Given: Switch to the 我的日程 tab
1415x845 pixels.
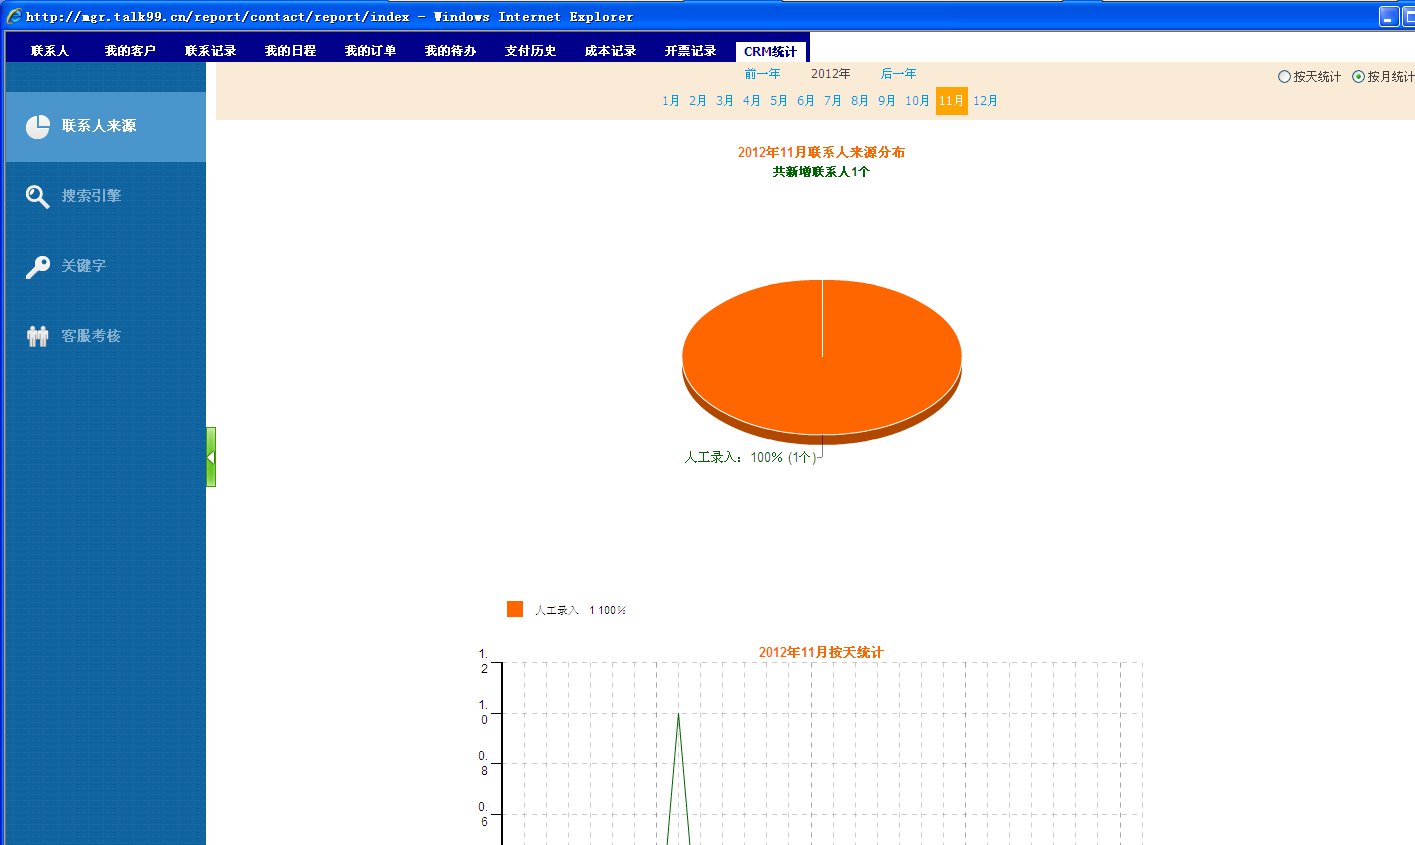Looking at the screenshot, I should (290, 51).
